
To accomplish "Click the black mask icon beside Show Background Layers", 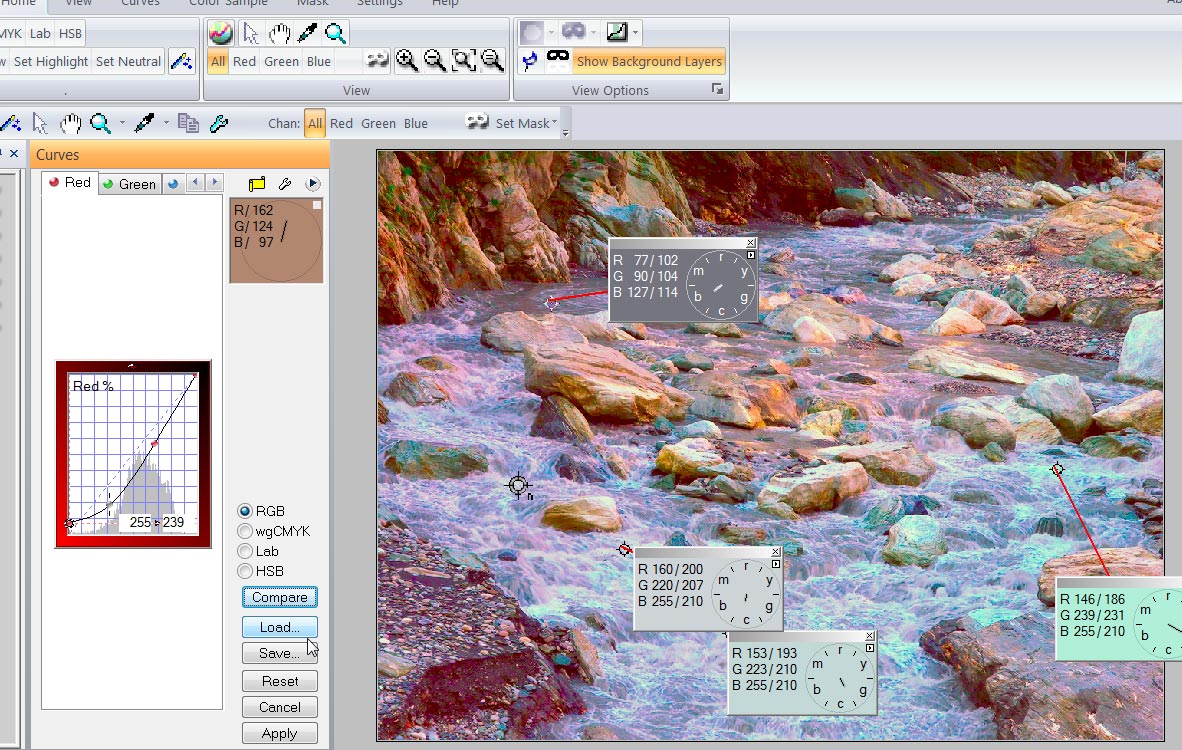I will pos(558,60).
